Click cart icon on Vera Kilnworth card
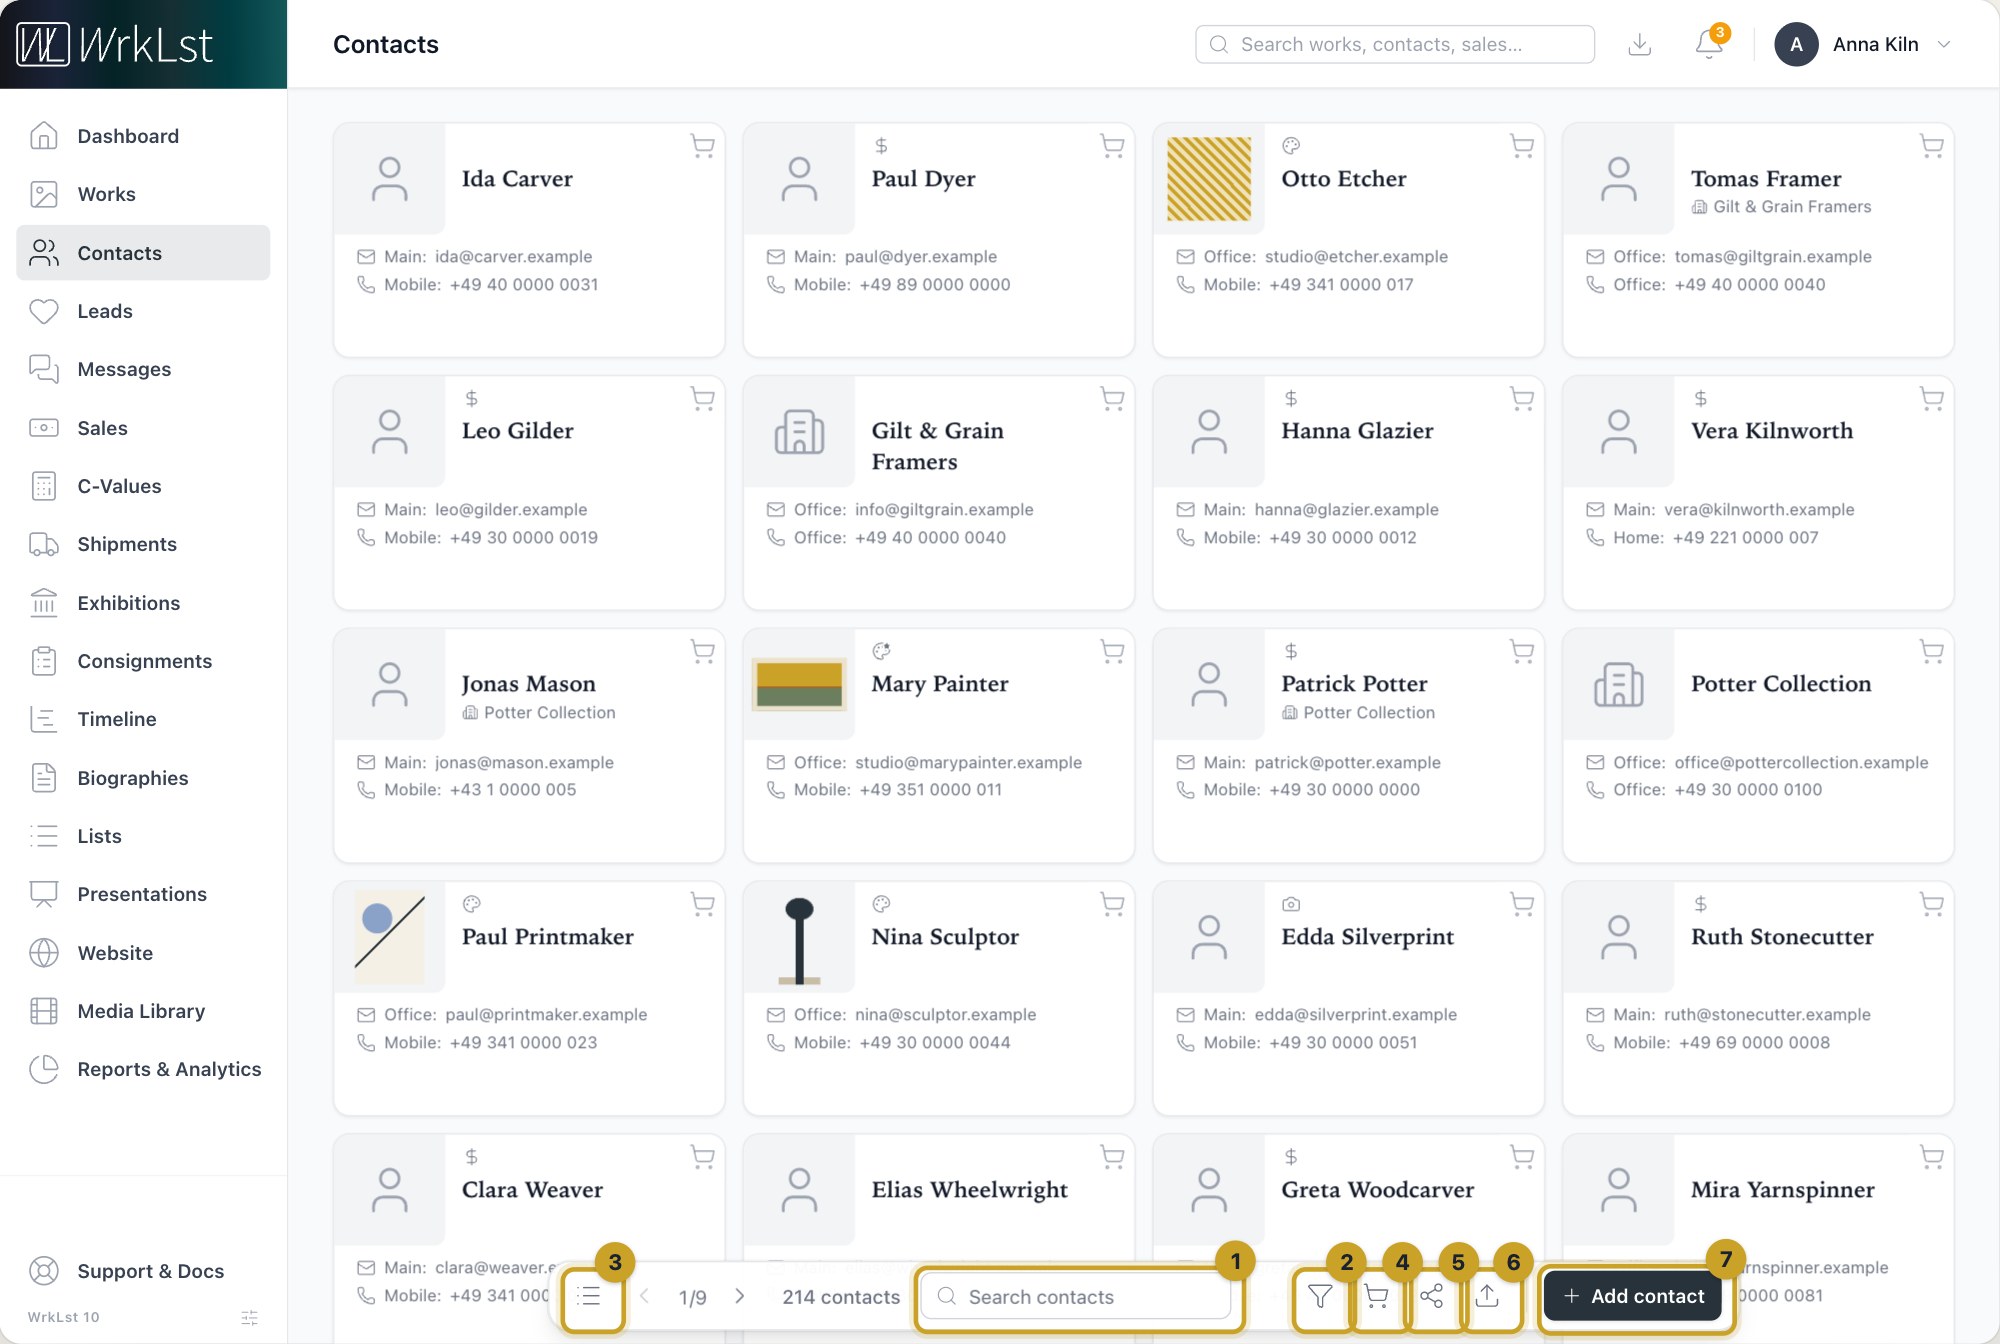 click(x=1931, y=399)
